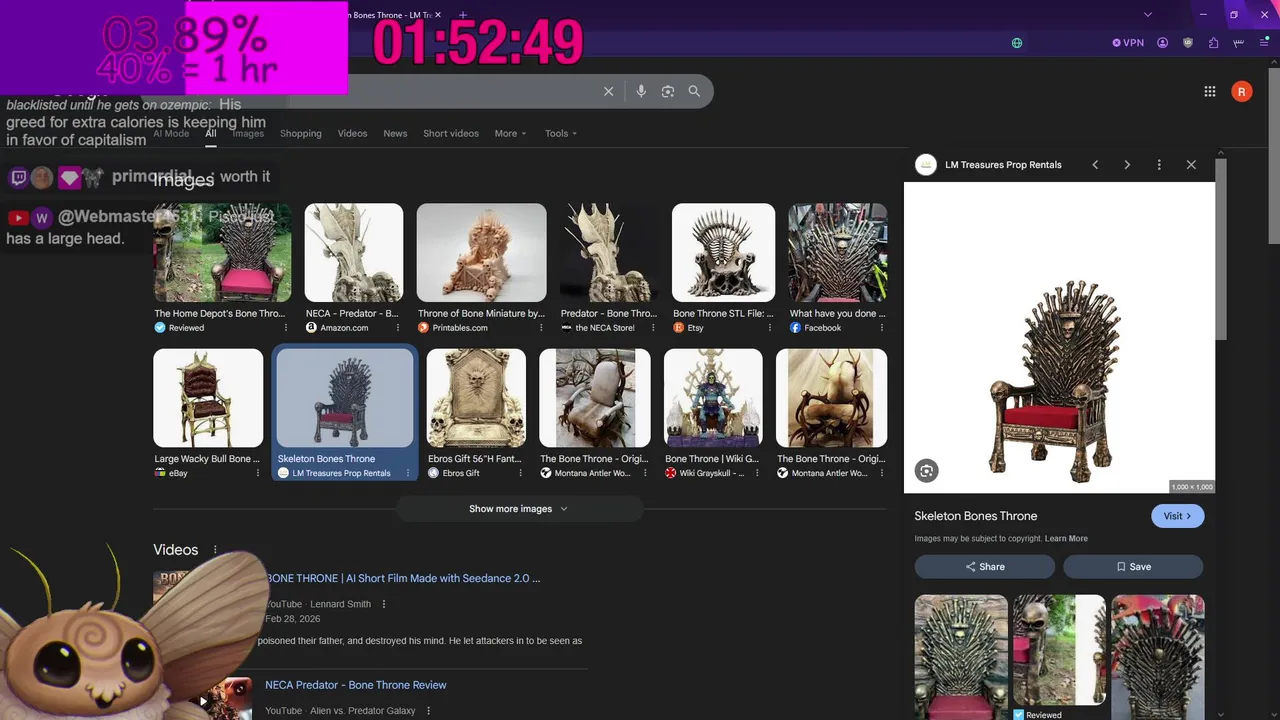This screenshot has width=1280, height=720.
Task: Go to next image in preview panel
Action: [1127, 165]
